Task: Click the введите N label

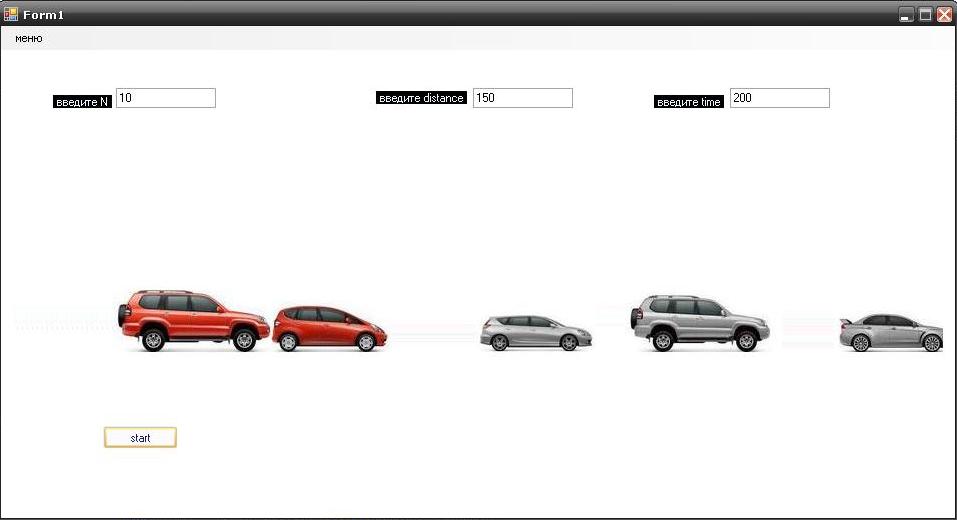Action: tap(82, 102)
